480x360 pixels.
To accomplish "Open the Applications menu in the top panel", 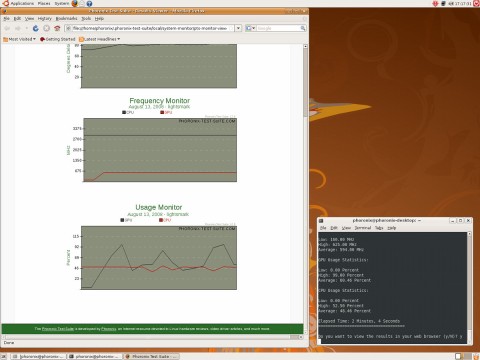I will coord(22,3).
